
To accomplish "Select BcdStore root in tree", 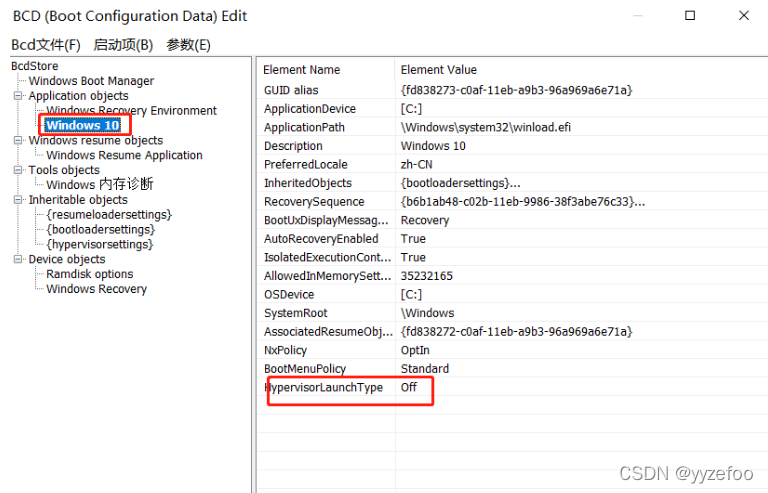I will point(35,66).
